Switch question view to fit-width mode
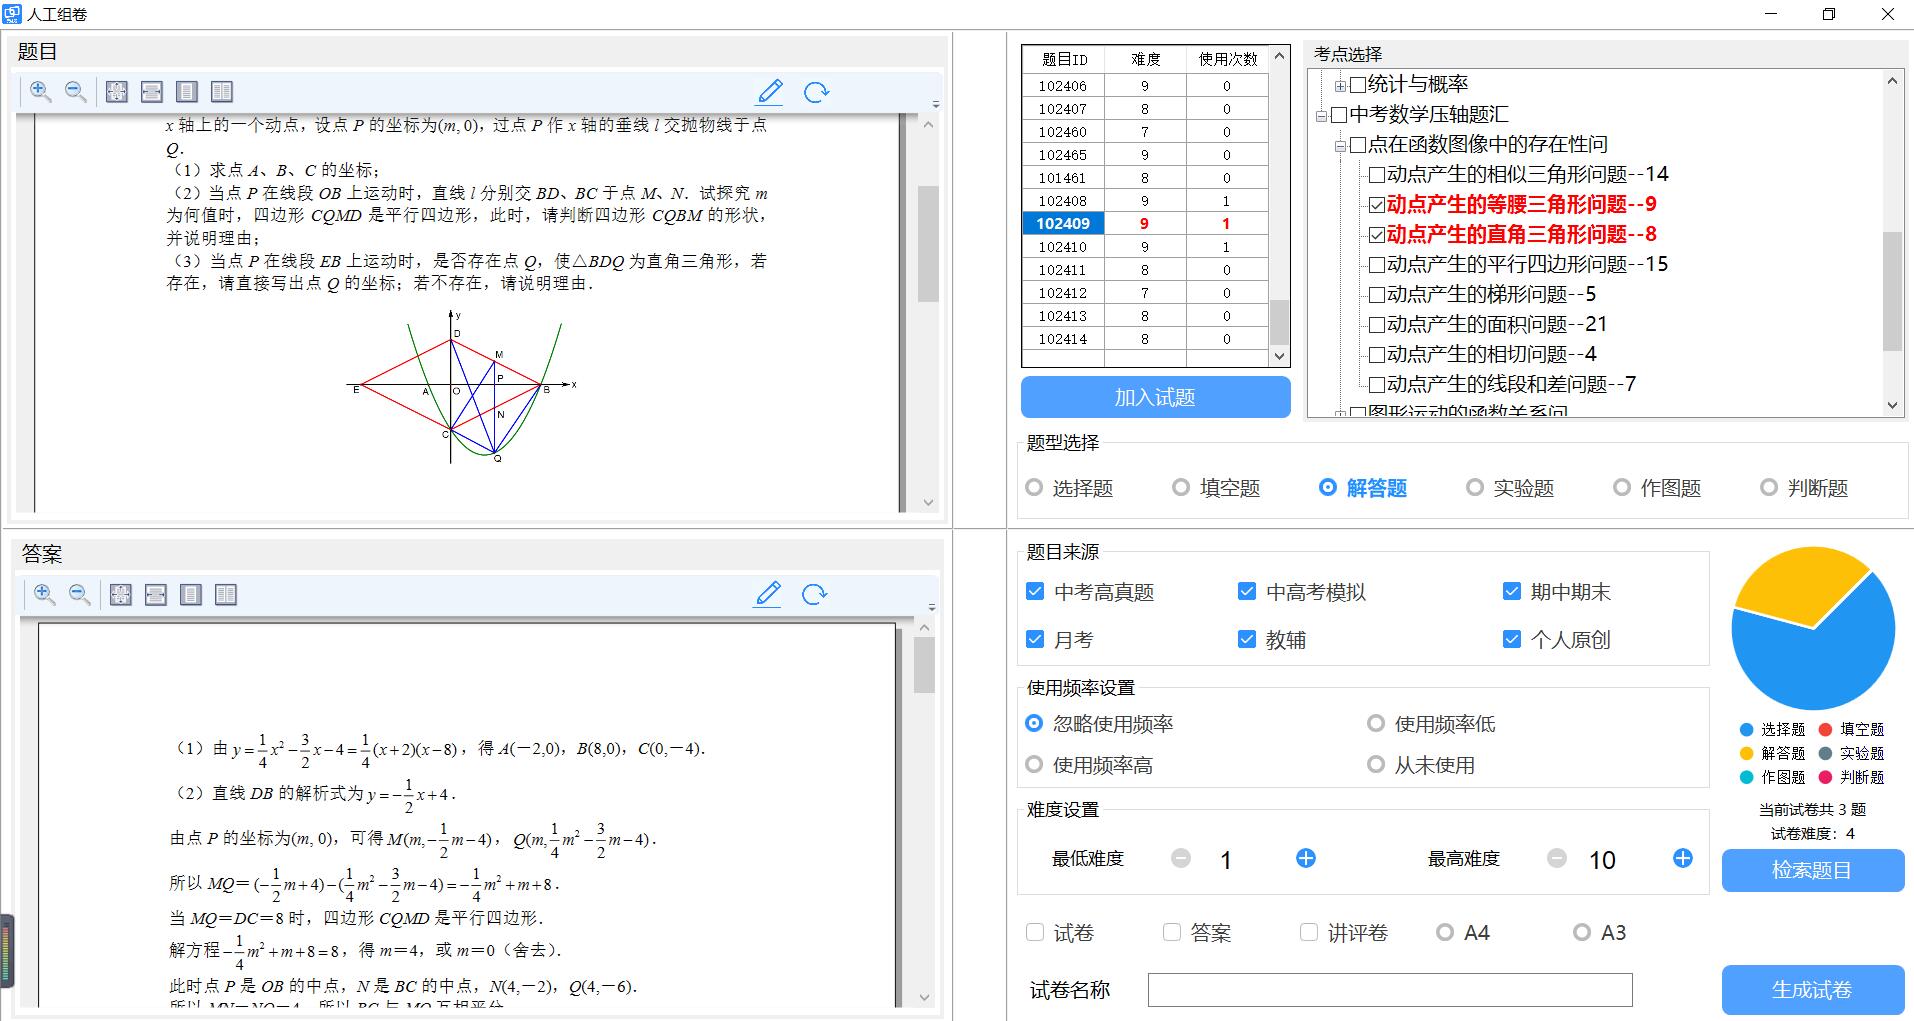 coord(151,91)
